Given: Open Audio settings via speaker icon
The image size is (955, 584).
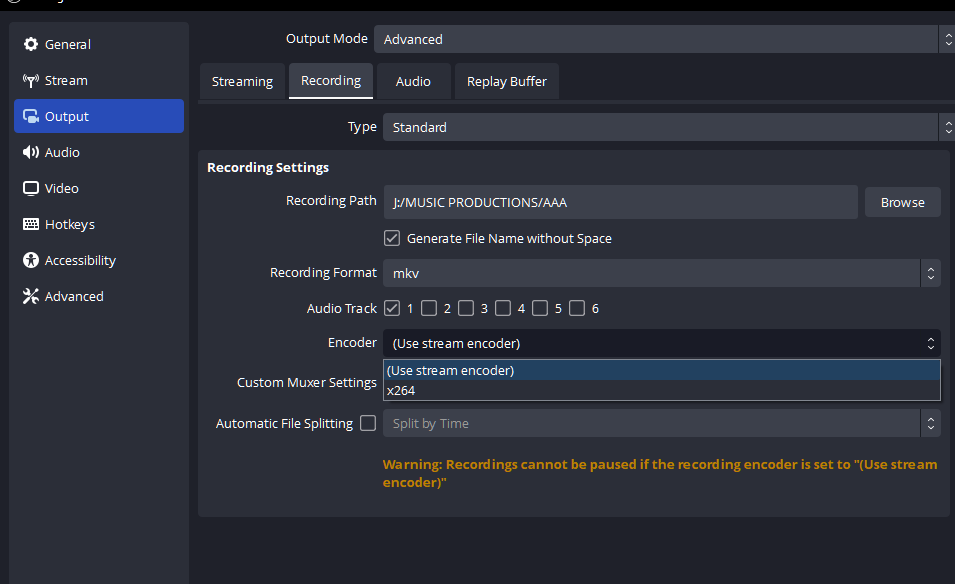Looking at the screenshot, I should click(33, 152).
